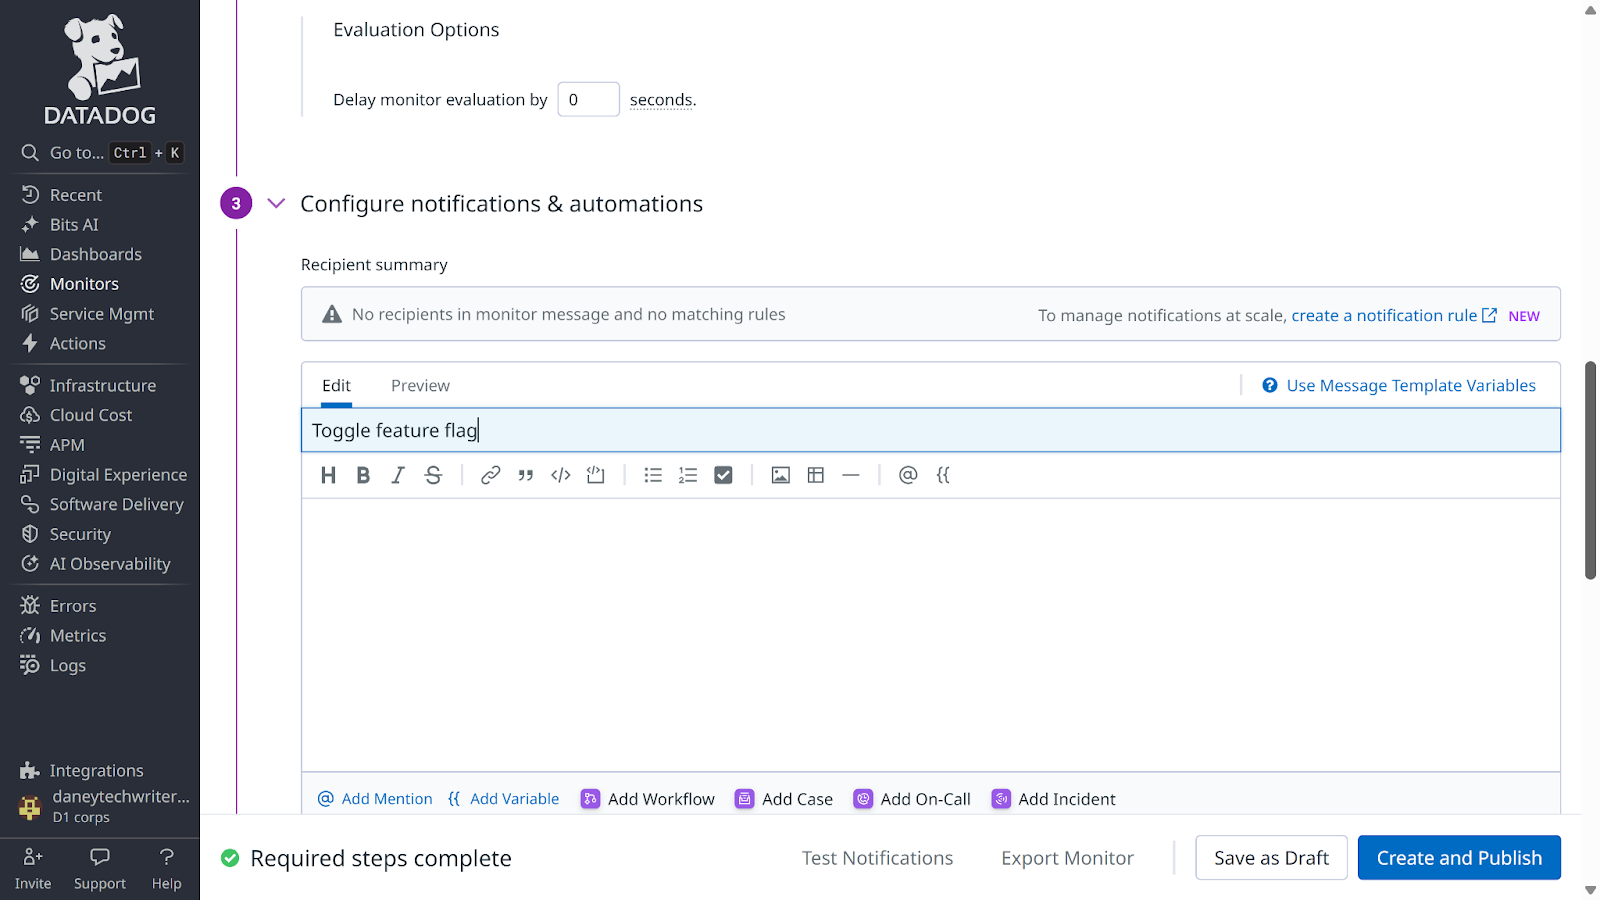1600x900 pixels.
Task: Insert an image
Action: (x=781, y=475)
